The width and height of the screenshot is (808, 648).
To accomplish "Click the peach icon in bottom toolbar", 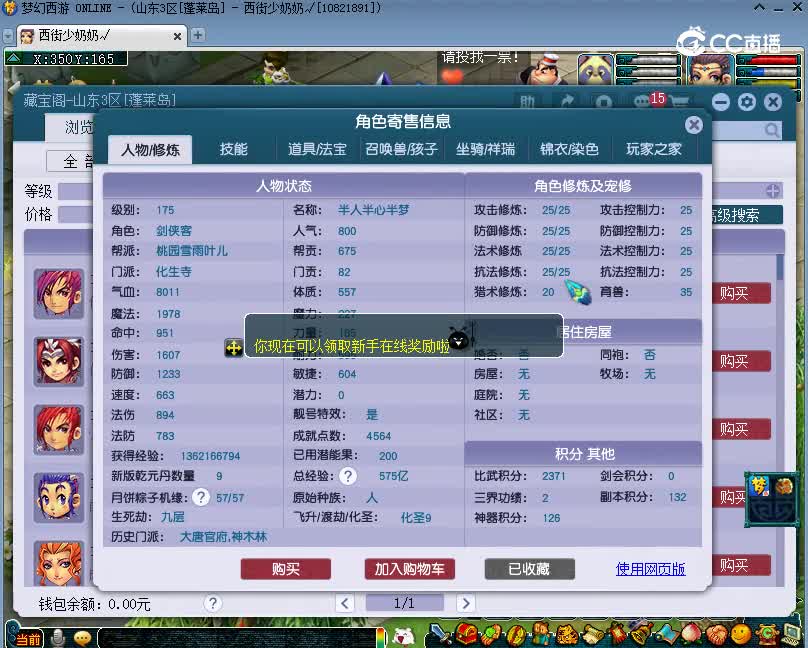I will pos(691,635).
